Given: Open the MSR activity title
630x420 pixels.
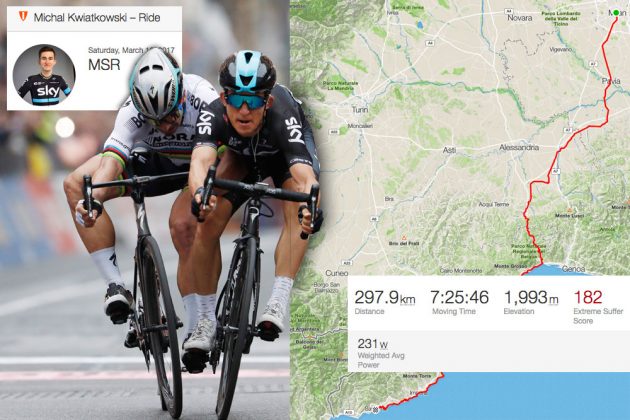Looking at the screenshot, I should 104,65.
